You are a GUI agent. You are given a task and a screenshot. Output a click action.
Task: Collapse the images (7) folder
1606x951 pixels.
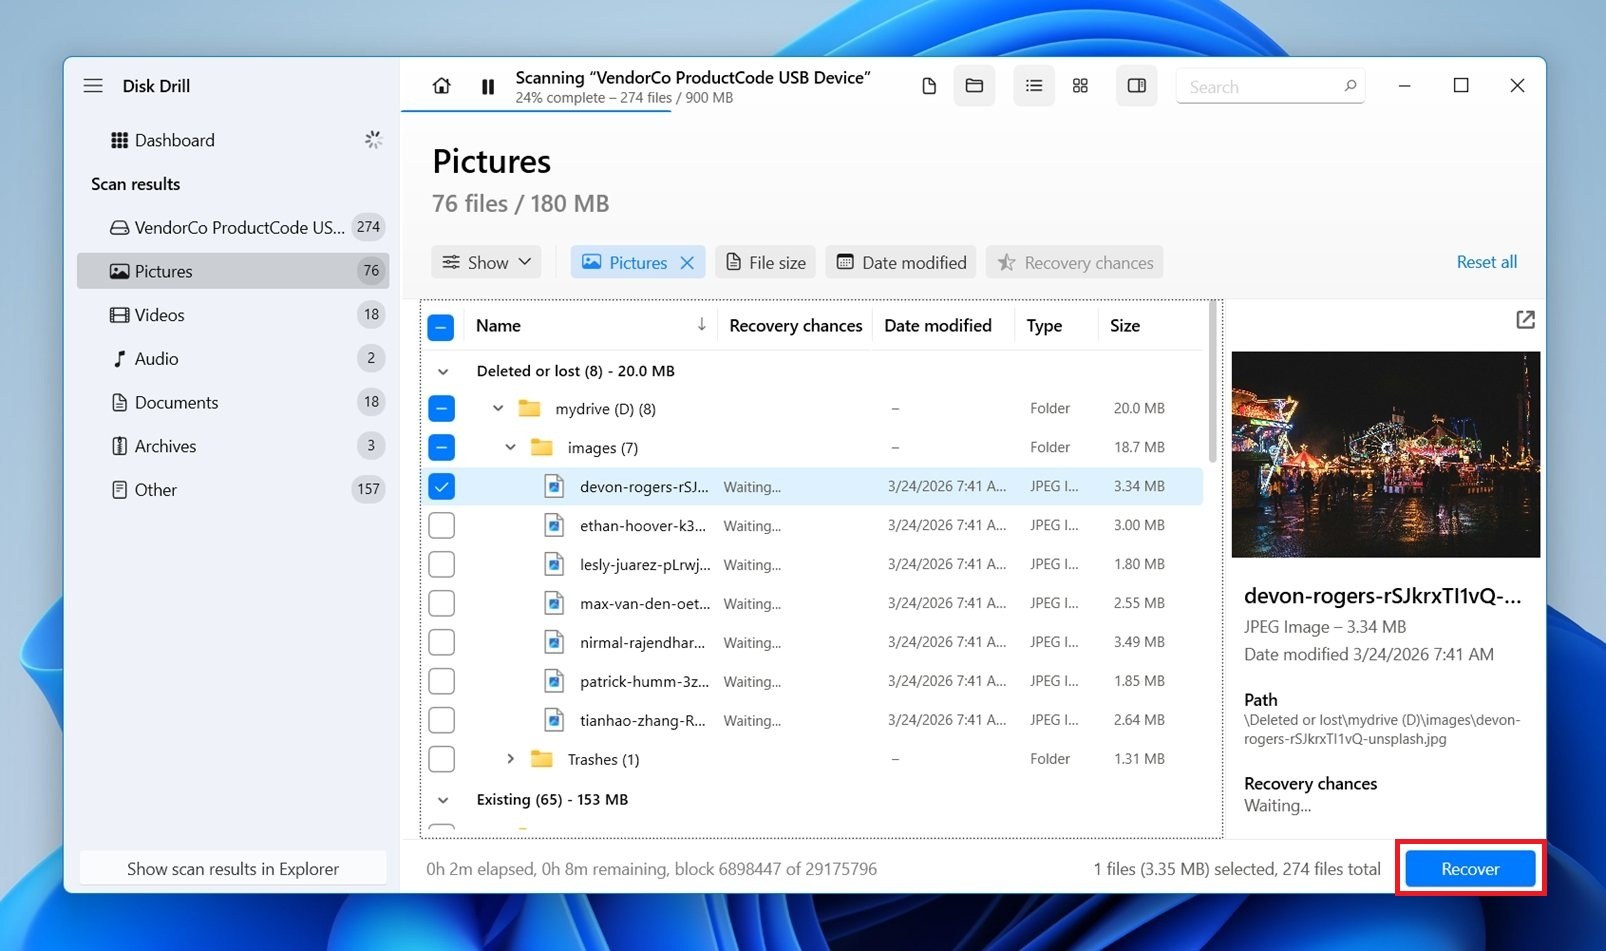click(x=511, y=447)
